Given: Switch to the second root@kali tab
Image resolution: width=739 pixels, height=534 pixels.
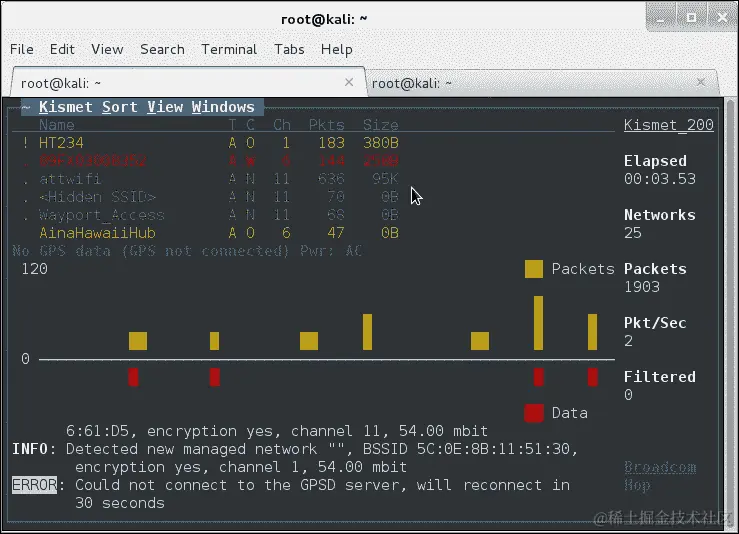Looking at the screenshot, I should click(x=542, y=83).
